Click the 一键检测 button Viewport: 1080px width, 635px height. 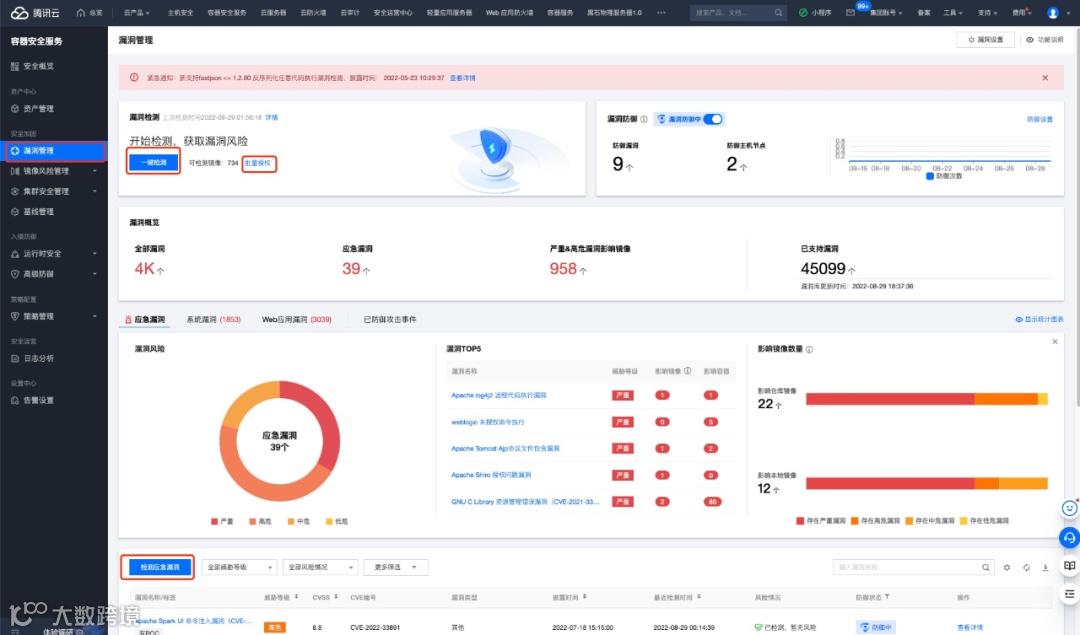[x=154, y=163]
